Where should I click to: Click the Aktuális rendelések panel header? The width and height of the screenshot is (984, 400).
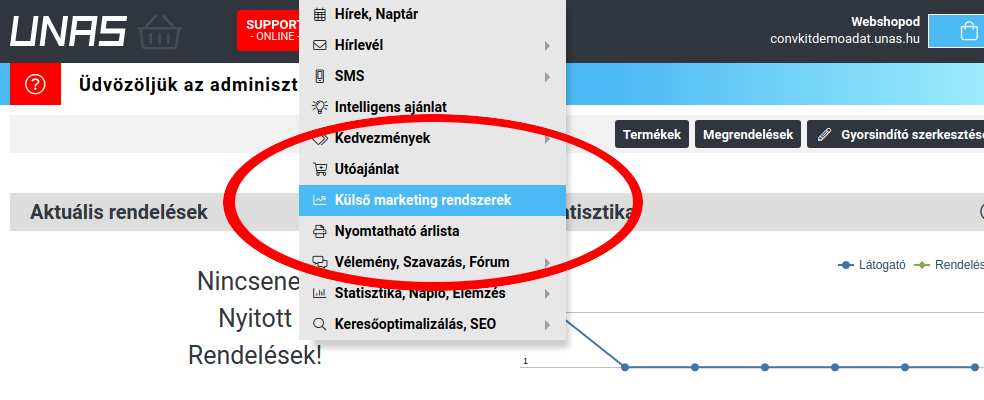154,212
